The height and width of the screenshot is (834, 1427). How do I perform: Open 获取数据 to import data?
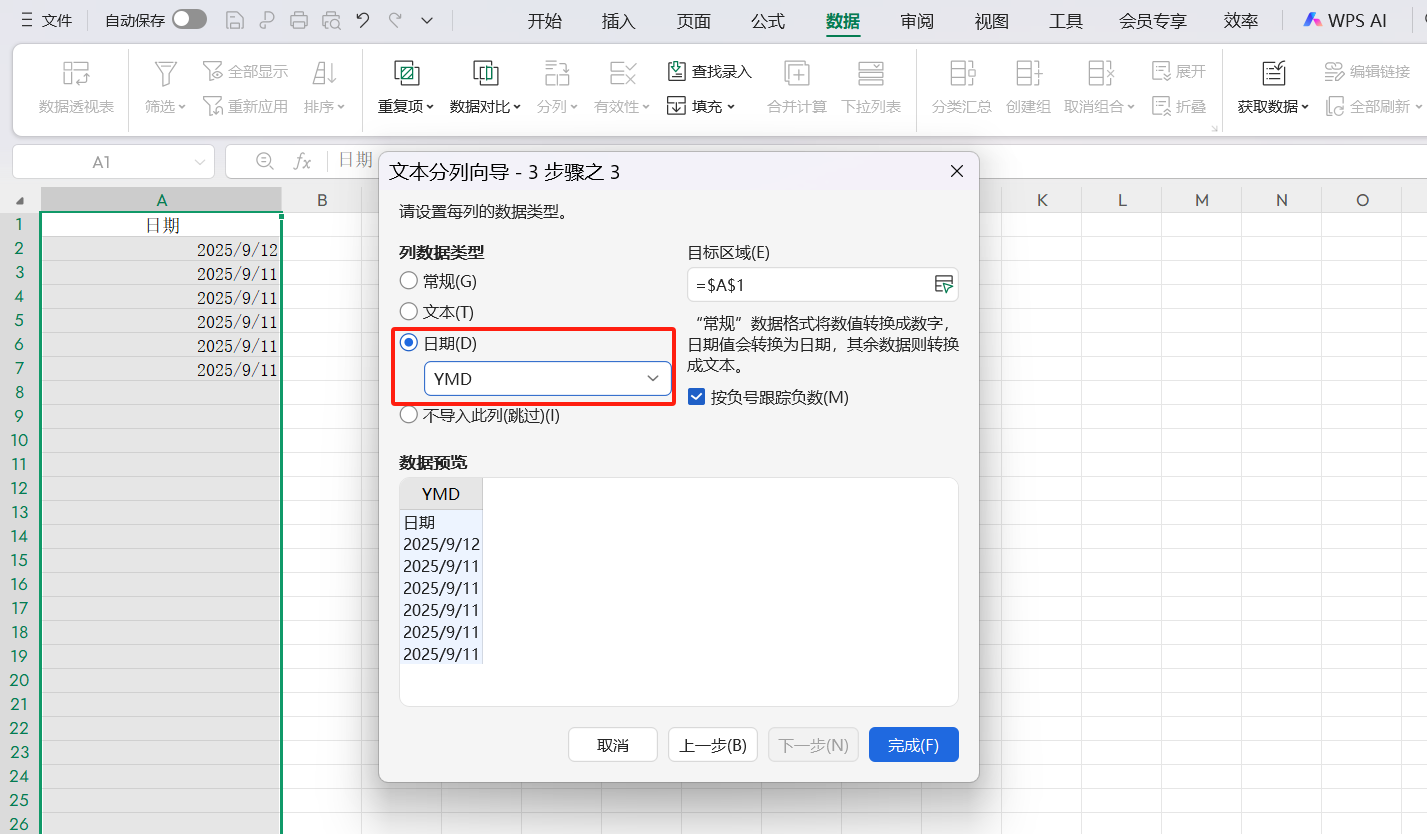pyautogui.click(x=1271, y=88)
